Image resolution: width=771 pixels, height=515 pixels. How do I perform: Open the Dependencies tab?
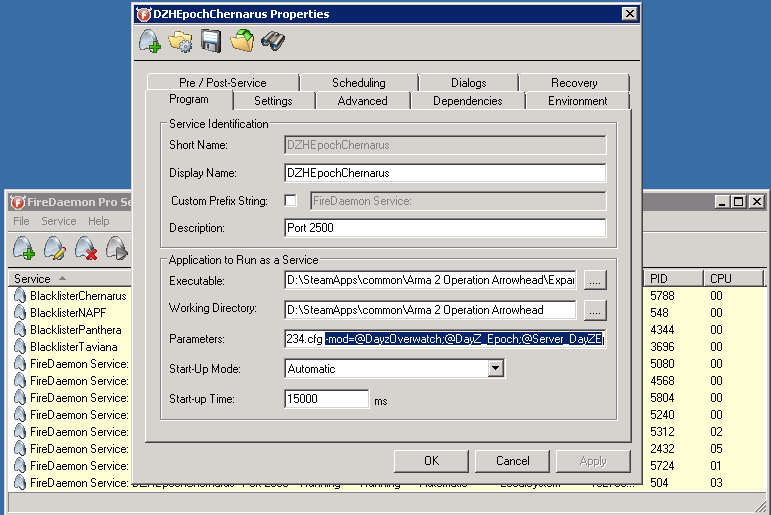pyautogui.click(x=468, y=101)
